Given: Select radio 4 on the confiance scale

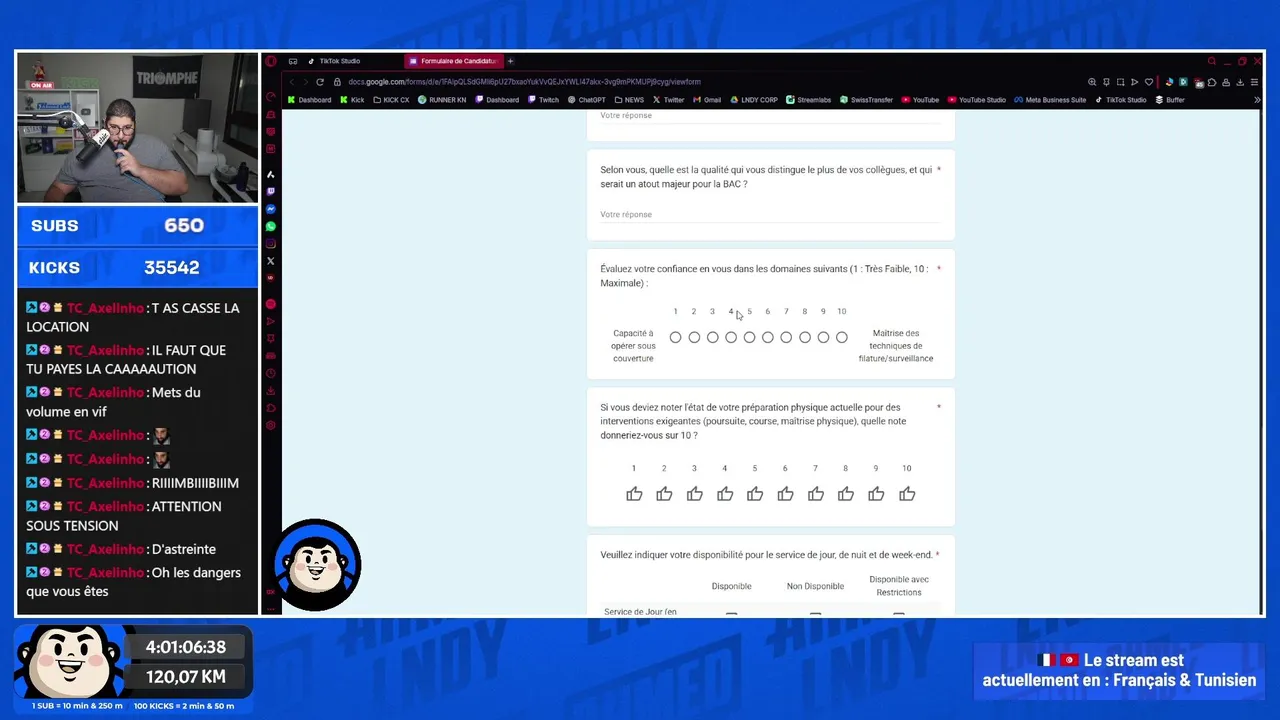Looking at the screenshot, I should (731, 337).
